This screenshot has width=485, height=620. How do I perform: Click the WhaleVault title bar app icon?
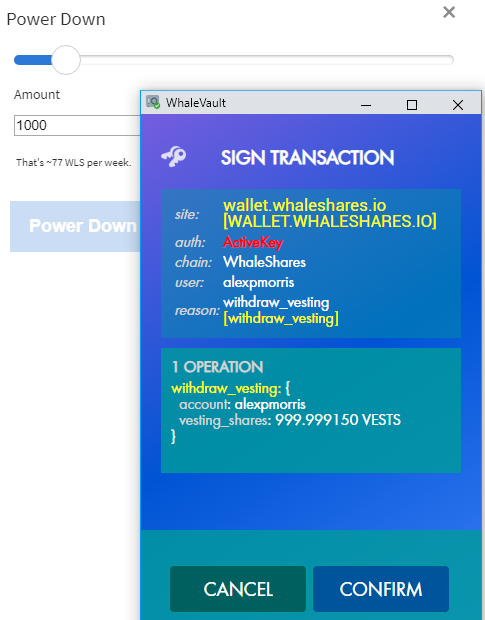click(x=153, y=102)
